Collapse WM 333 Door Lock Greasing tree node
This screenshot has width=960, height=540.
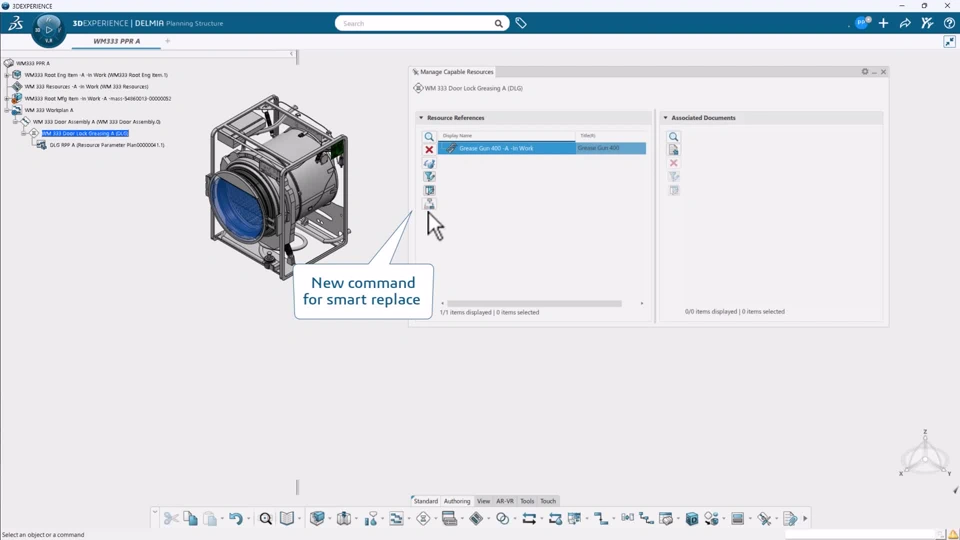[24, 133]
